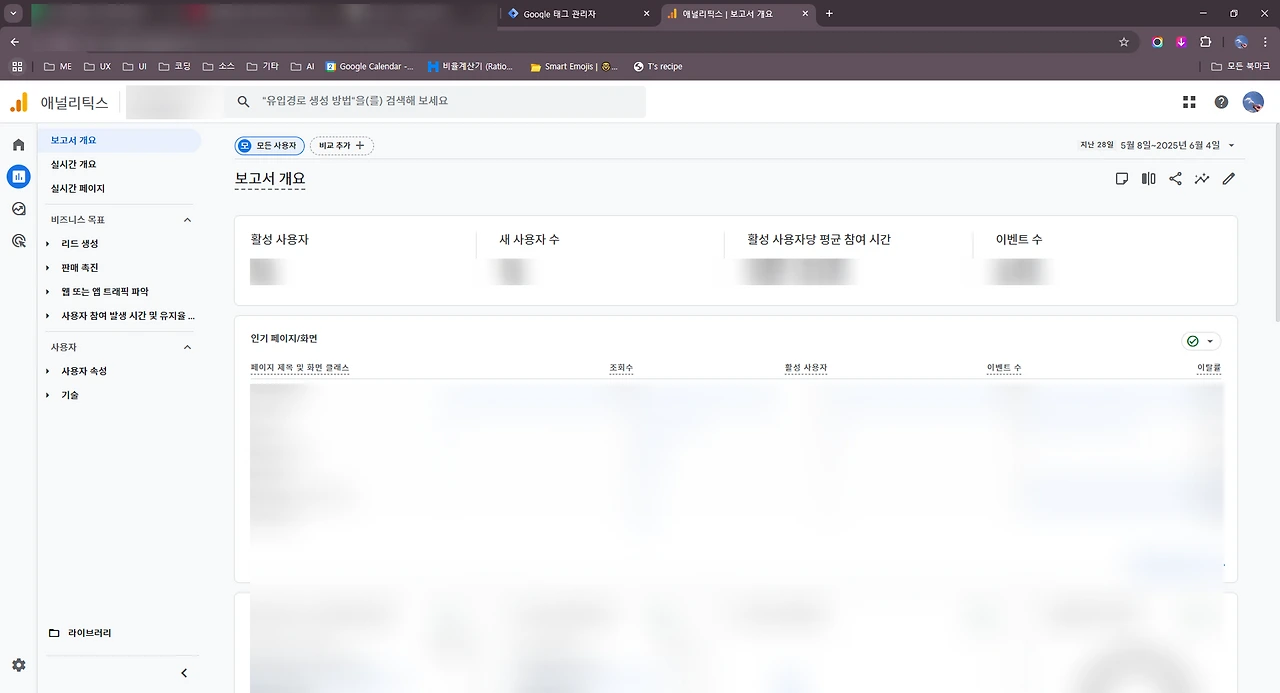
Task: Open the data quality checkmark dropdown
Action: click(x=1201, y=341)
